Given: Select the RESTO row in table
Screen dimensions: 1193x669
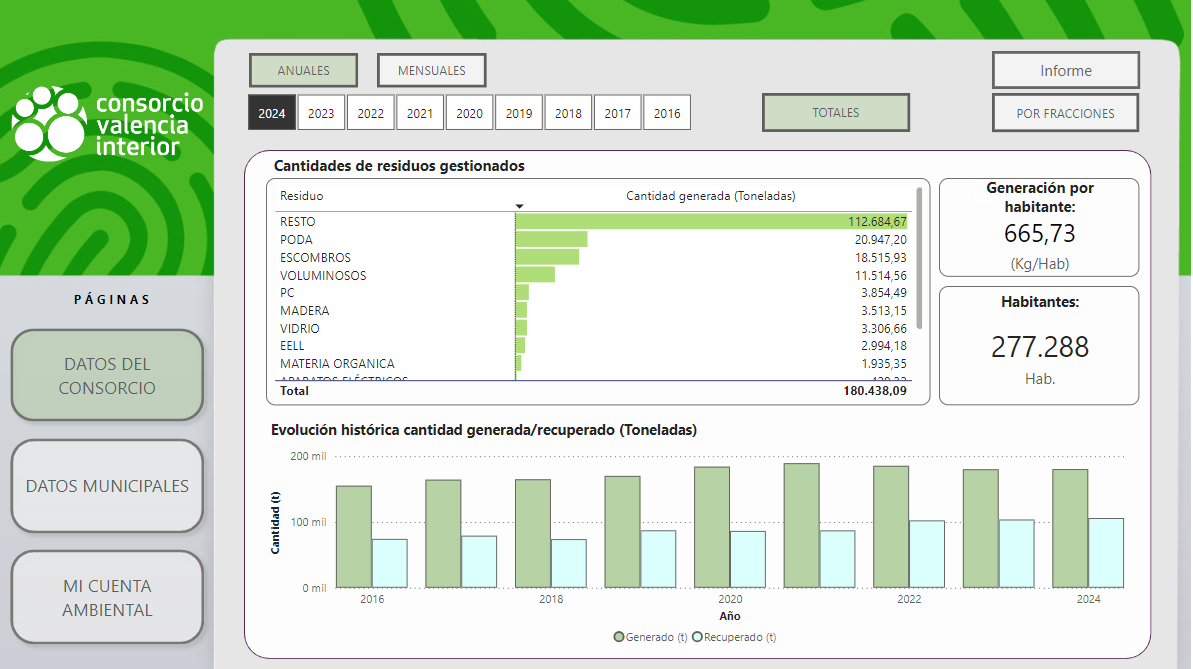Looking at the screenshot, I should click(296, 221).
